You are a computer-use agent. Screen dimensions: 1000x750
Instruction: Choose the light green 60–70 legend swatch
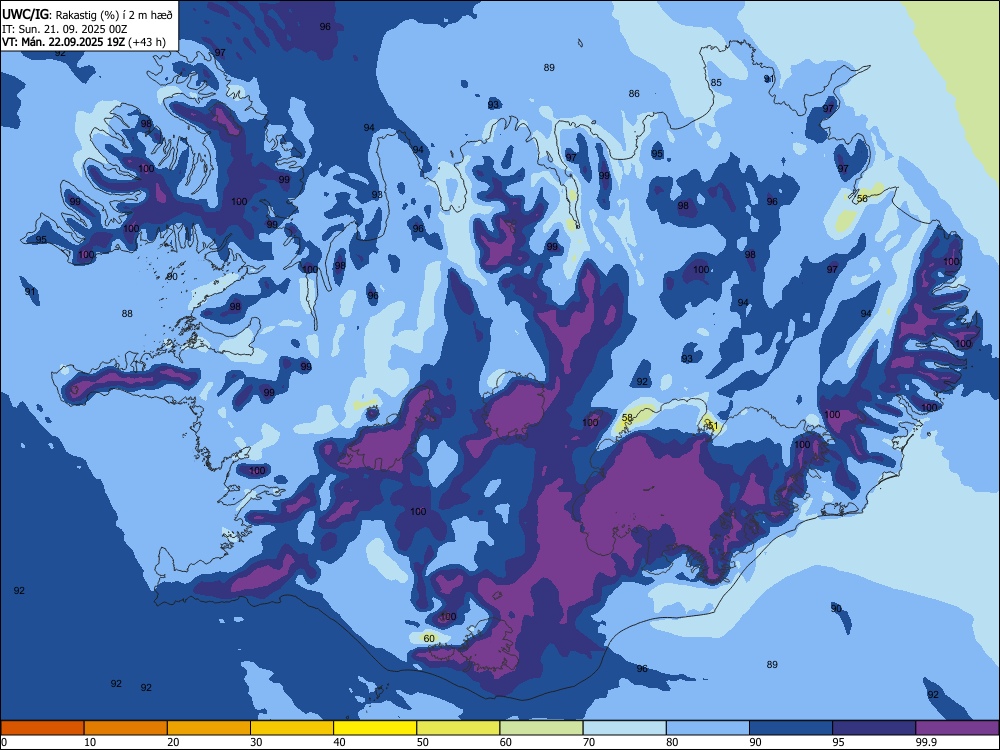(x=541, y=728)
